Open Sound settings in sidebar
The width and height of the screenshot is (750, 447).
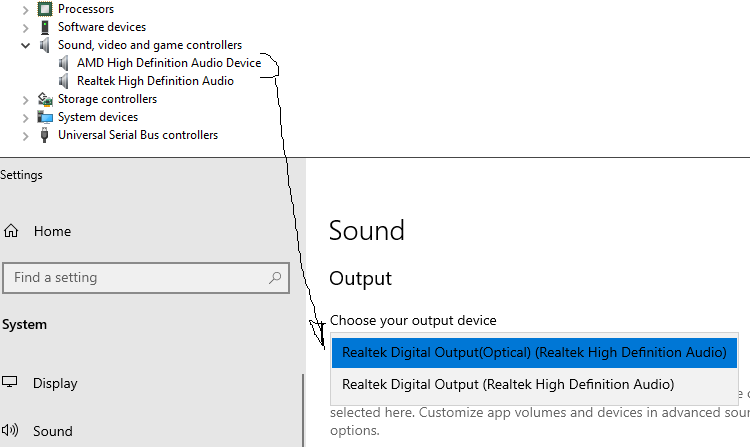(53, 431)
